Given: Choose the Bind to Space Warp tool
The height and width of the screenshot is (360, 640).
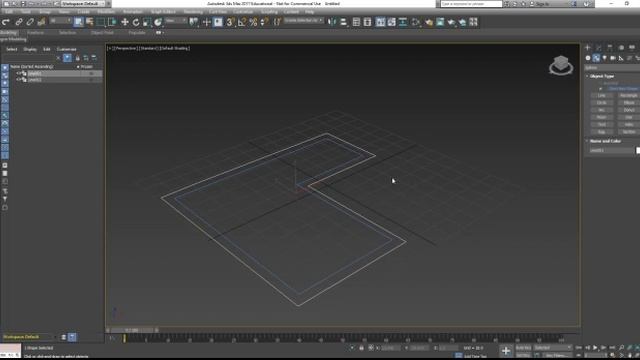Looking at the screenshot, I should pyautogui.click(x=41, y=22).
